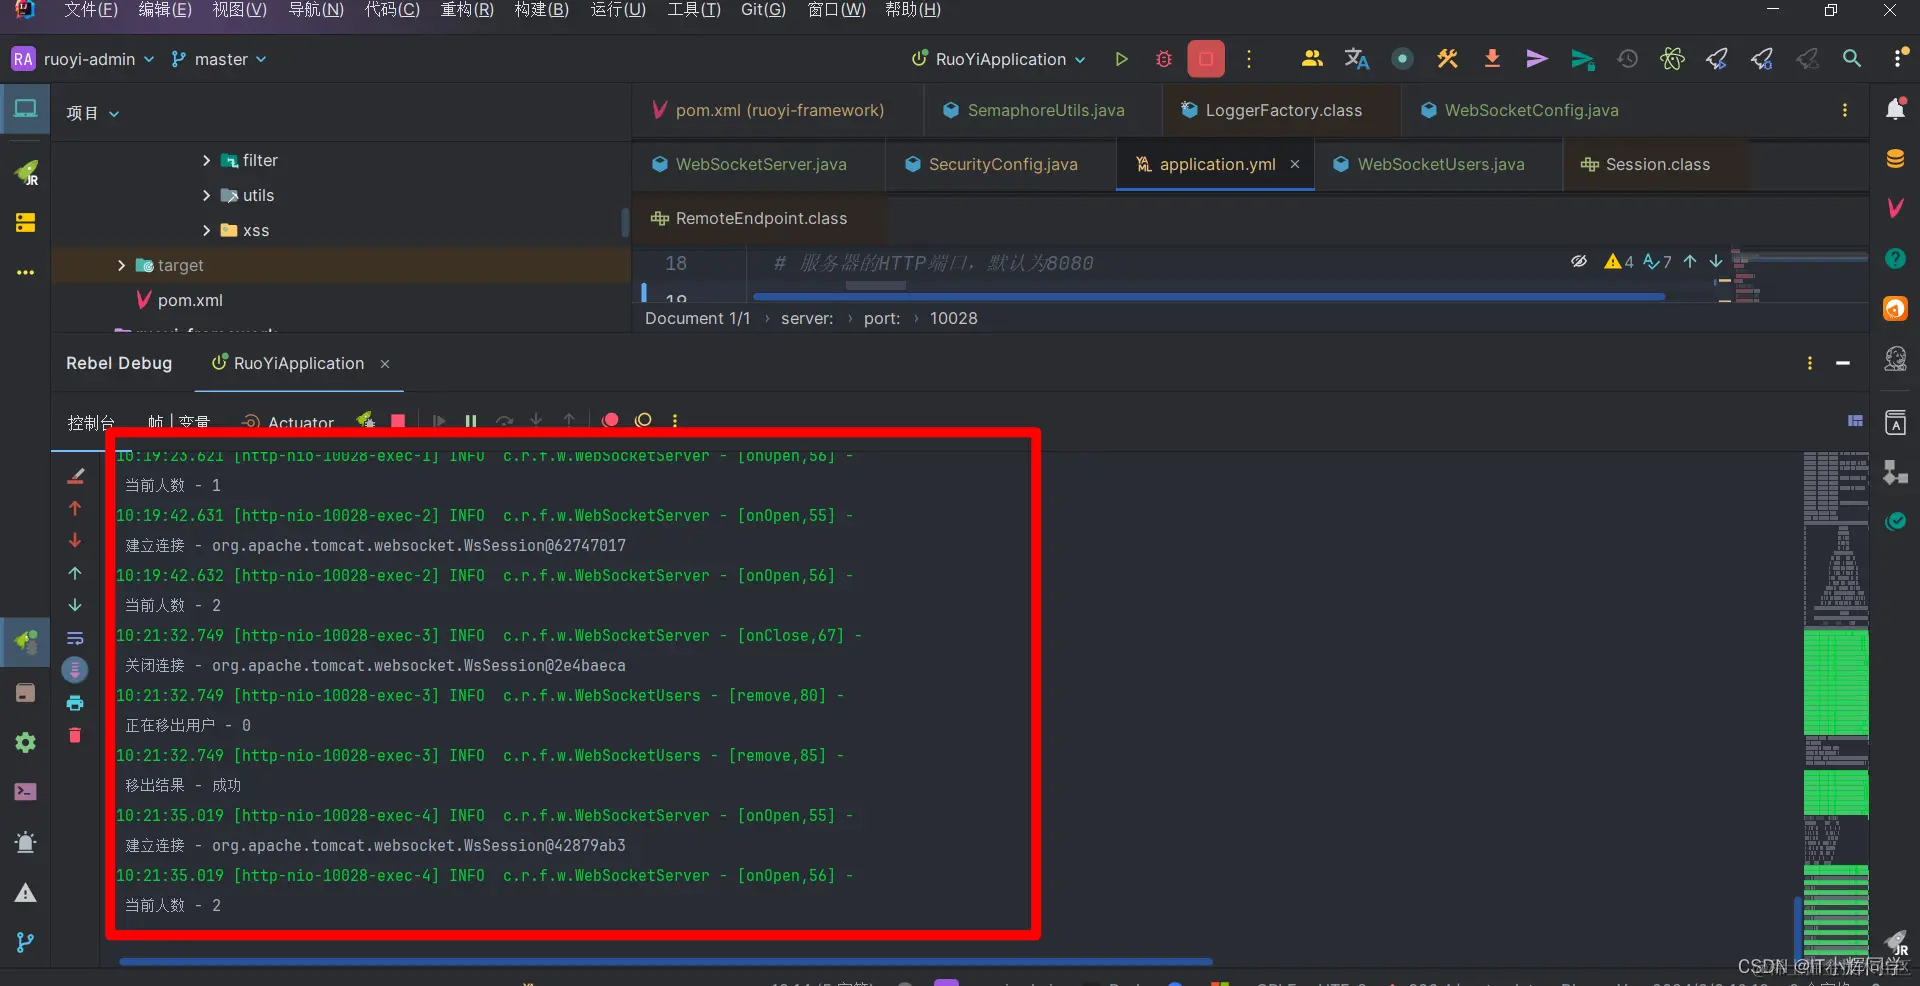Open the 文件(F) menu
1920x986 pixels.
point(91,10)
